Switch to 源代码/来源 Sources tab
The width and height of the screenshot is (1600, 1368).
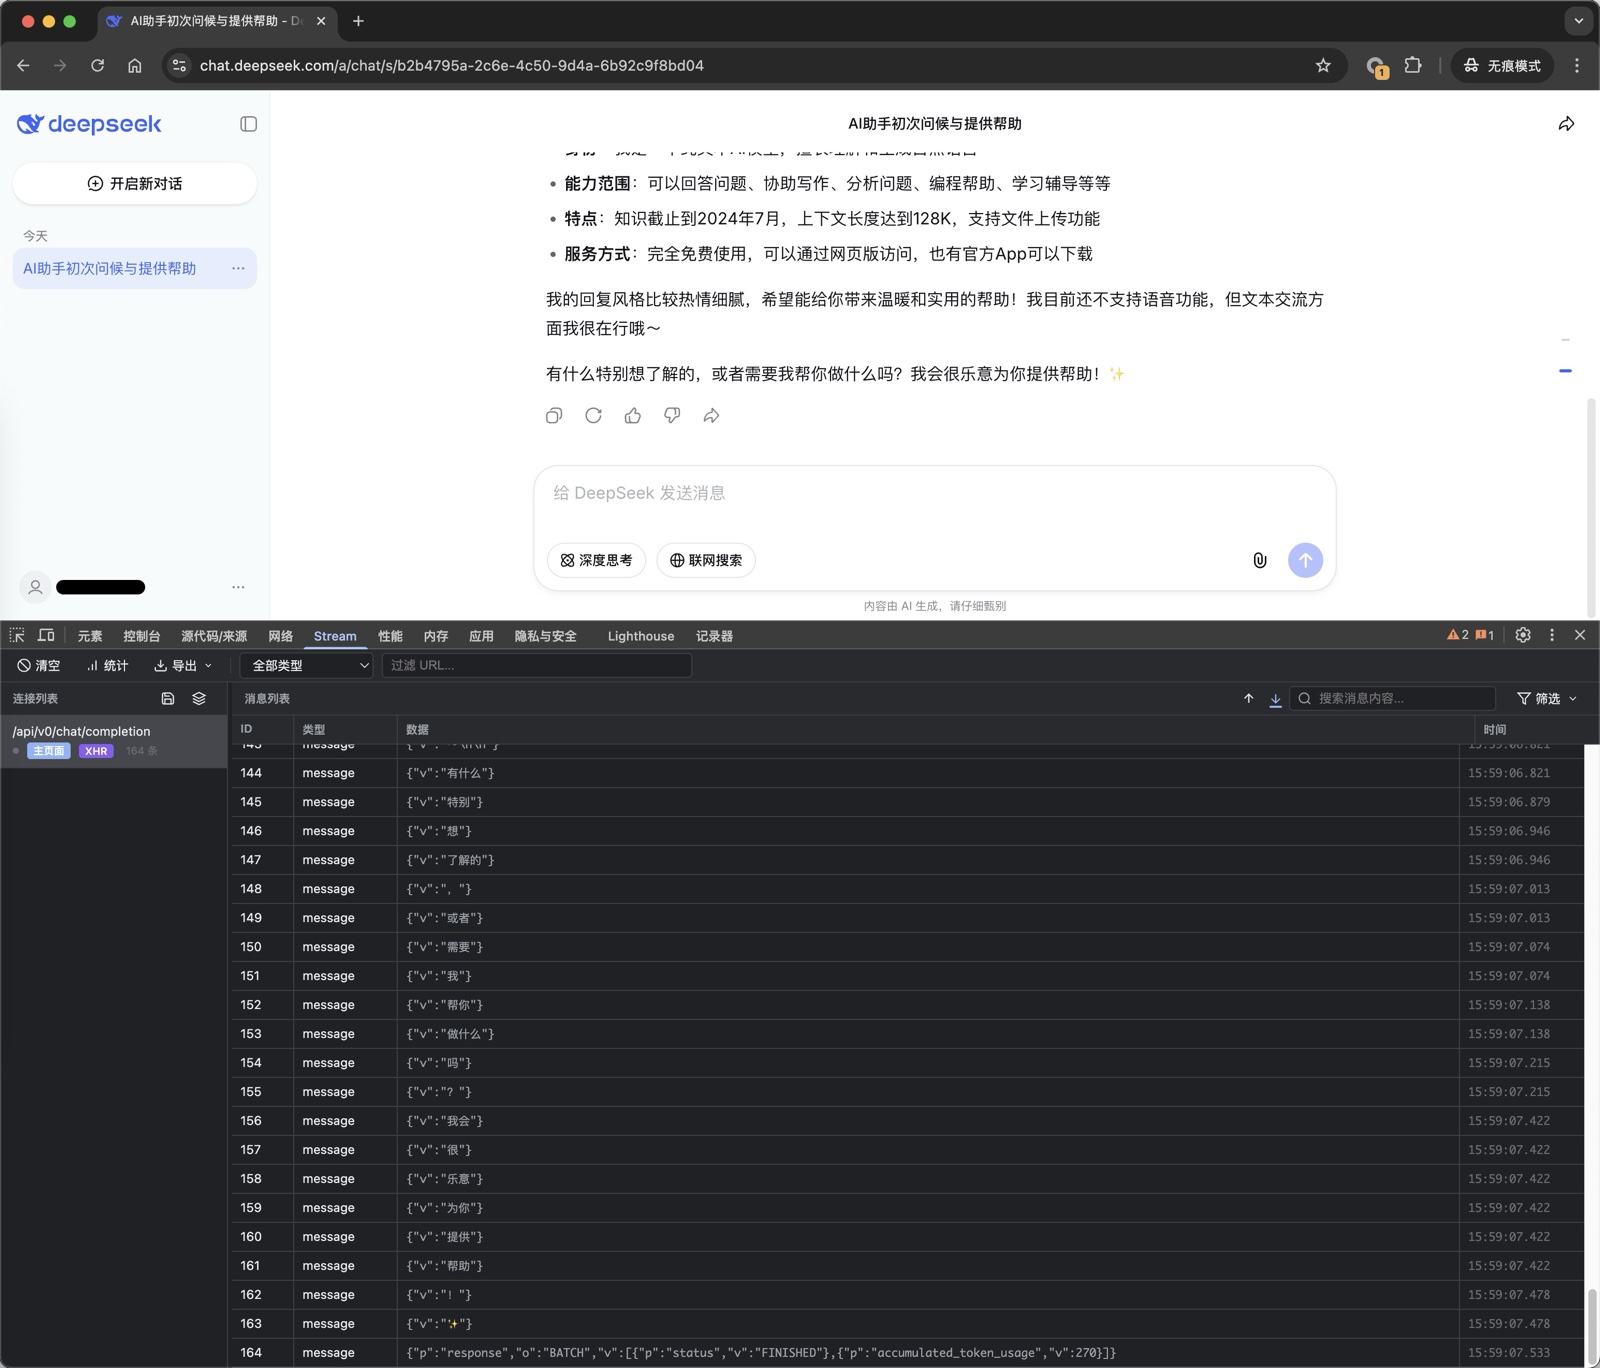(214, 636)
